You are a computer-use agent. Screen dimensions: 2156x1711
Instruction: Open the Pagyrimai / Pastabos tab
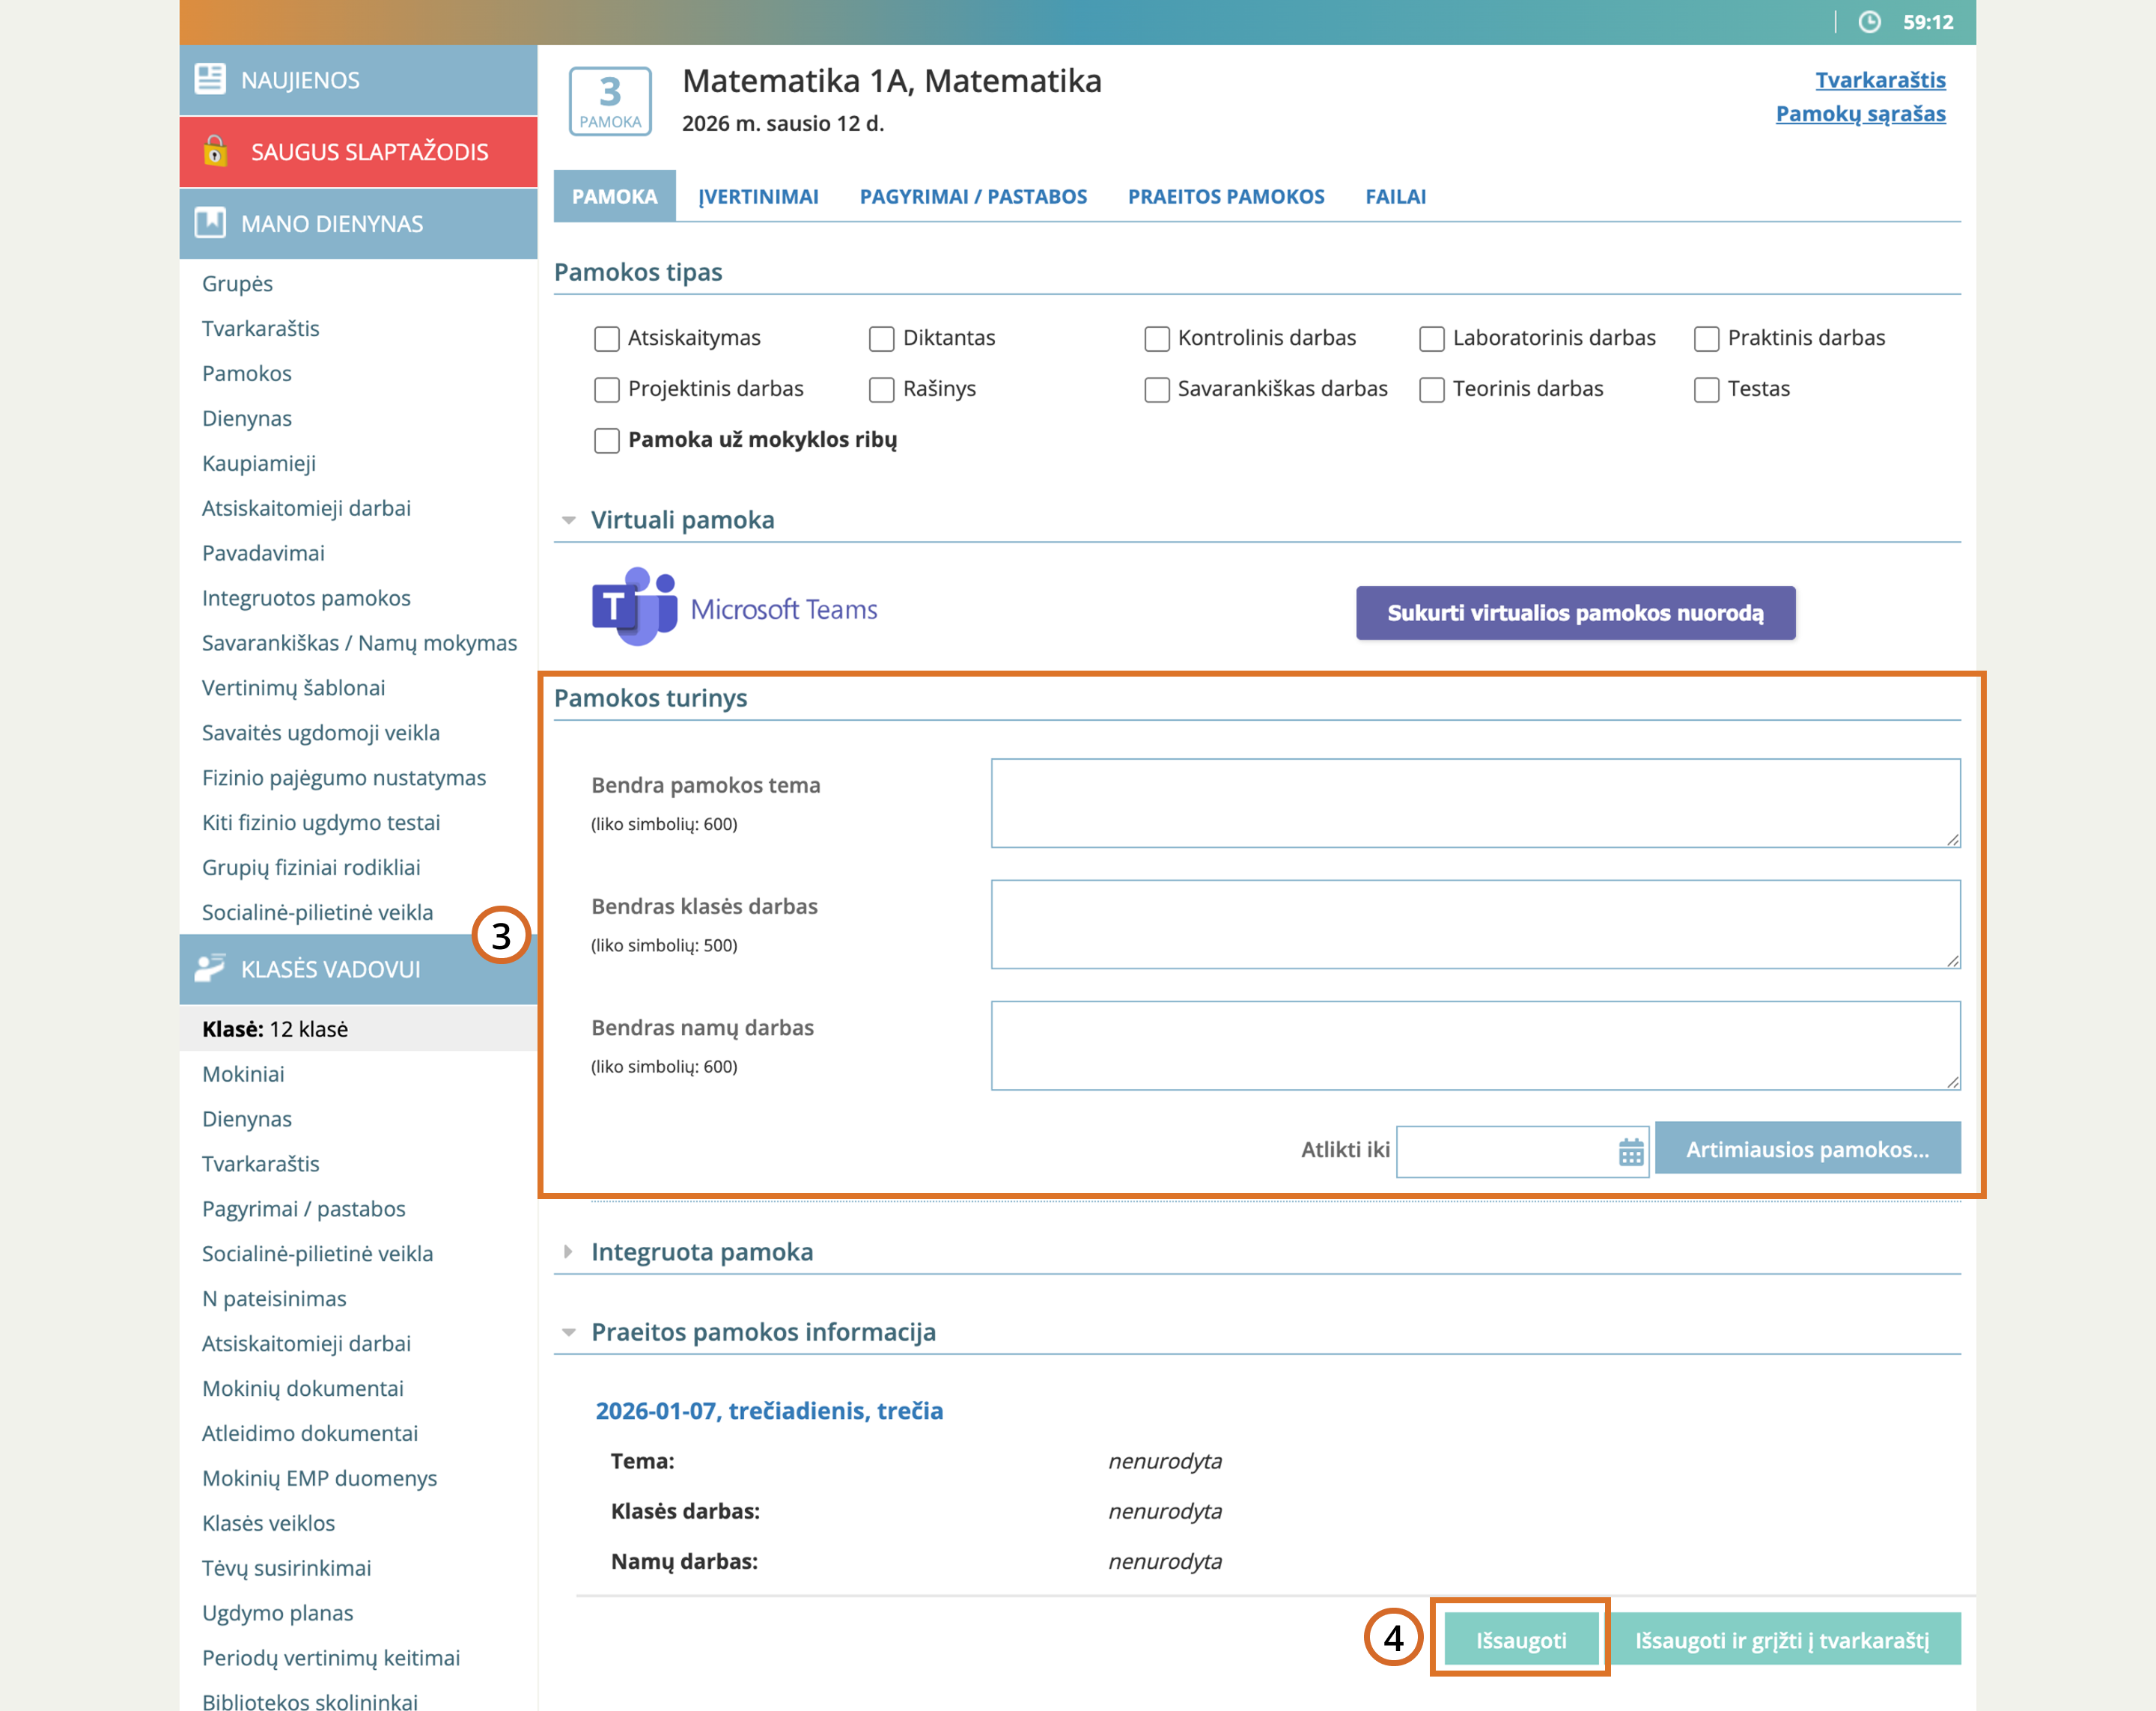point(972,197)
